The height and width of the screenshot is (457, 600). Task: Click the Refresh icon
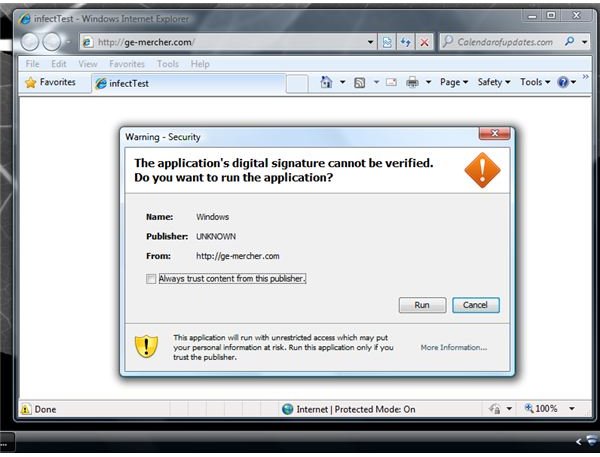pos(406,42)
